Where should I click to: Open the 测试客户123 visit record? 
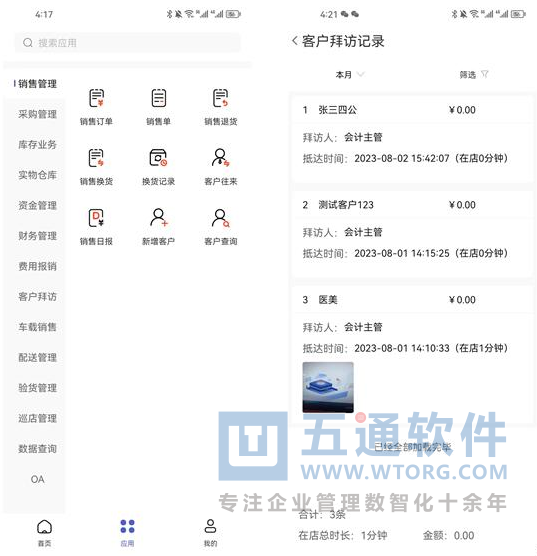(x=413, y=234)
